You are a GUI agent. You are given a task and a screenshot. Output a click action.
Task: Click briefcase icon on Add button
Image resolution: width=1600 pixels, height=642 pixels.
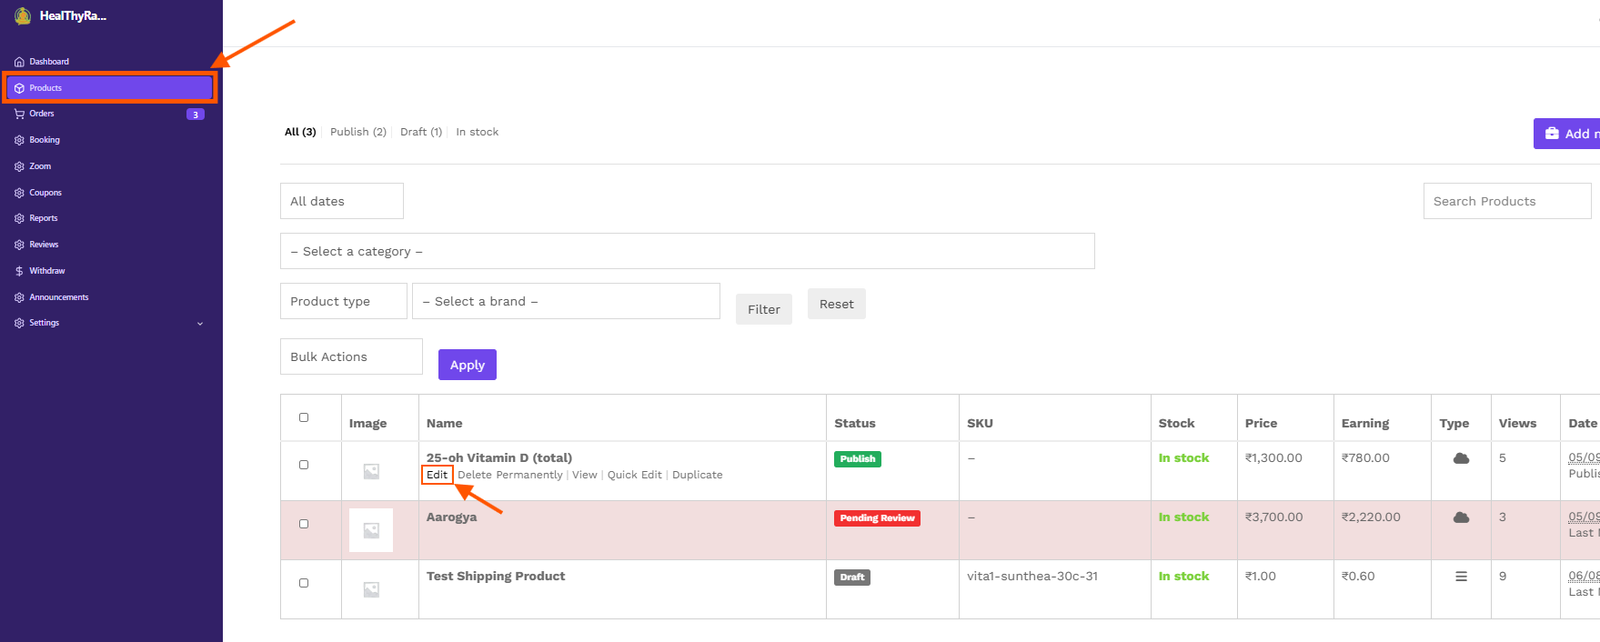pyautogui.click(x=1552, y=133)
